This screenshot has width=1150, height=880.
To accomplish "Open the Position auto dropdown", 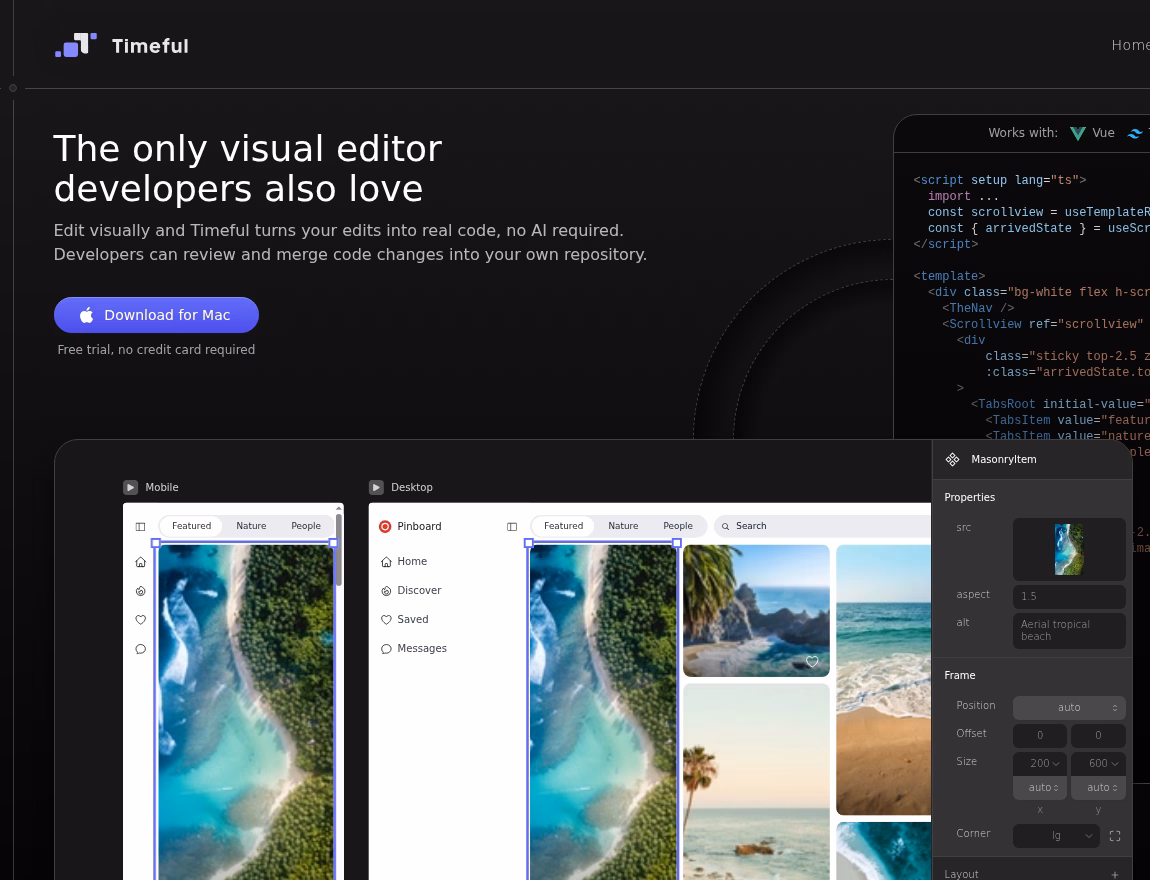I will coord(1069,708).
